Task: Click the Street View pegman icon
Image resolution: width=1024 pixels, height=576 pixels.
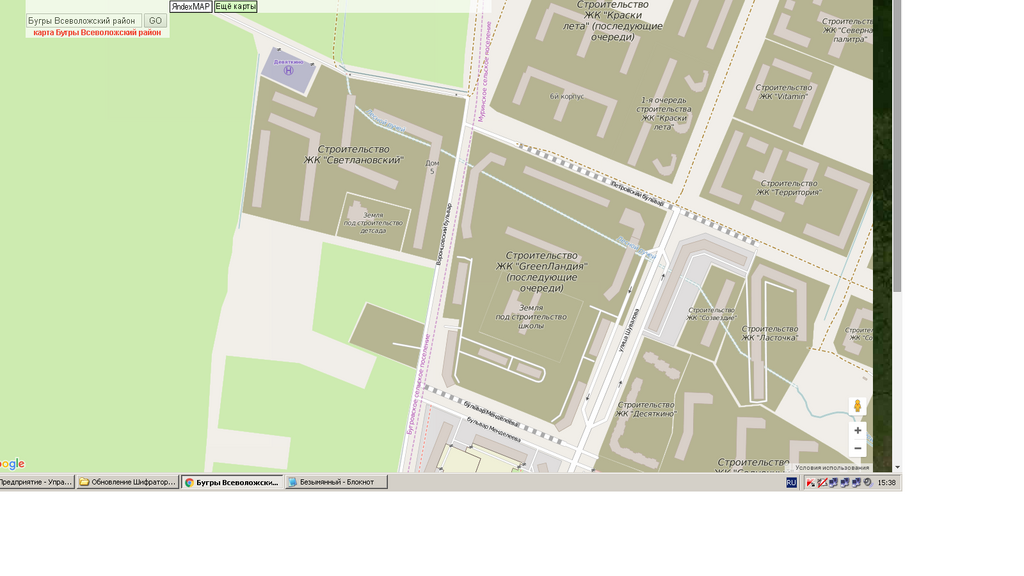Action: click(857, 406)
